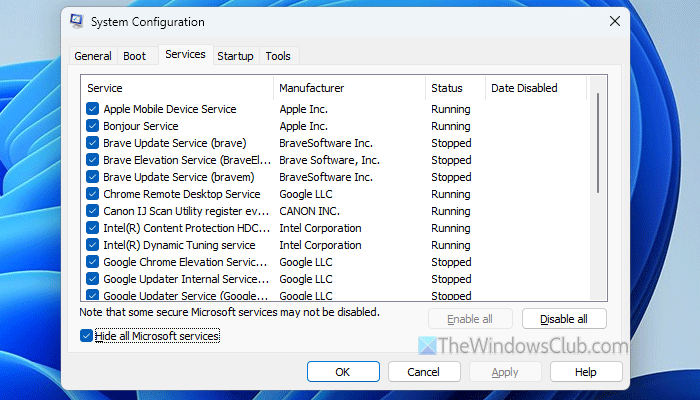Uncheck Canon IJ Scan Utility service

[92, 210]
